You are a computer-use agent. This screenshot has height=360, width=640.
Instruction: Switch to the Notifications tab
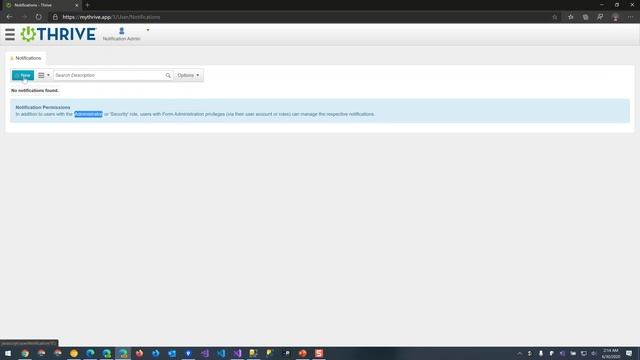26,58
